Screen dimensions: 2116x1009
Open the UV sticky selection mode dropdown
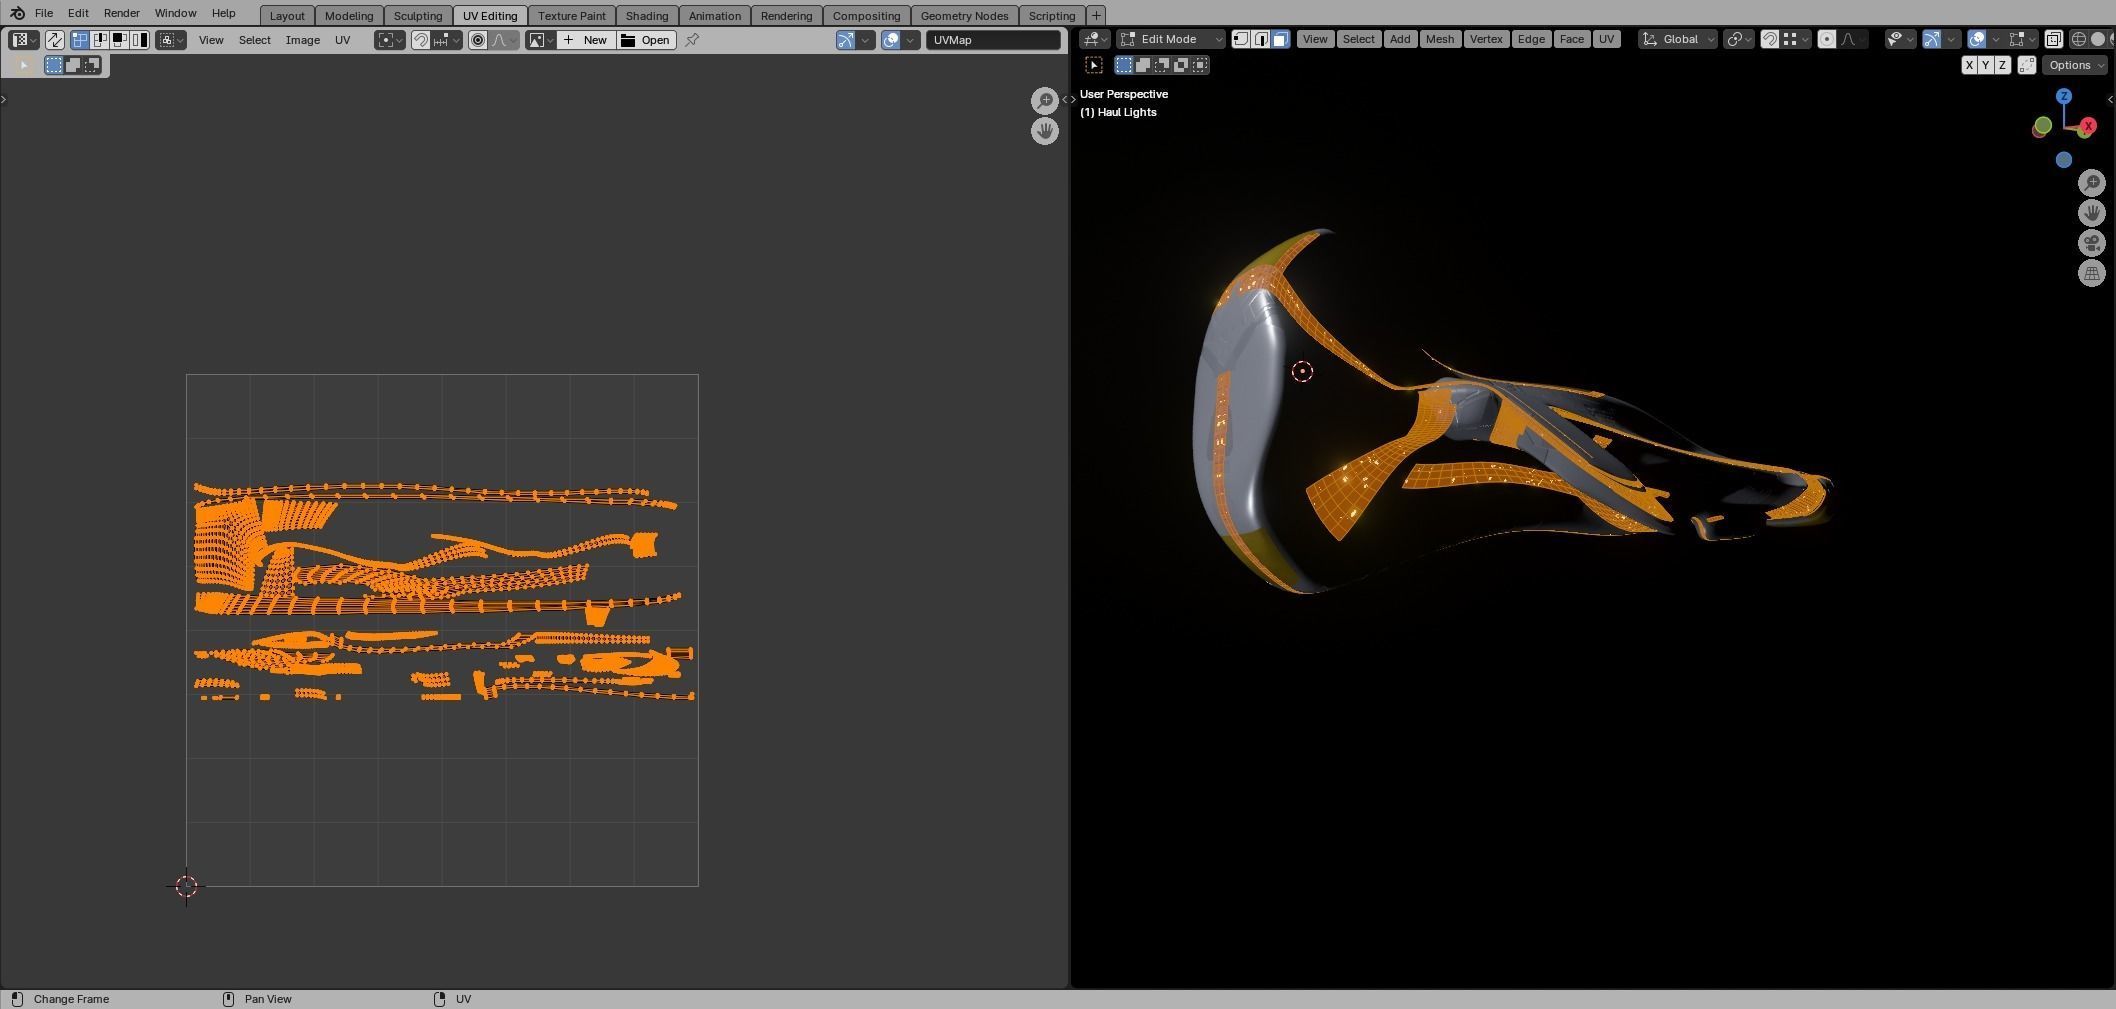pyautogui.click(x=171, y=40)
